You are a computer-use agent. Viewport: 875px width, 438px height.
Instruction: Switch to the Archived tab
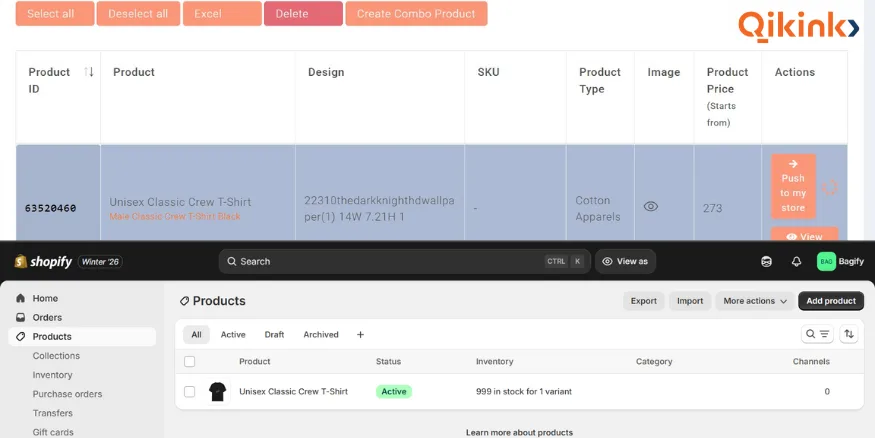pos(321,334)
